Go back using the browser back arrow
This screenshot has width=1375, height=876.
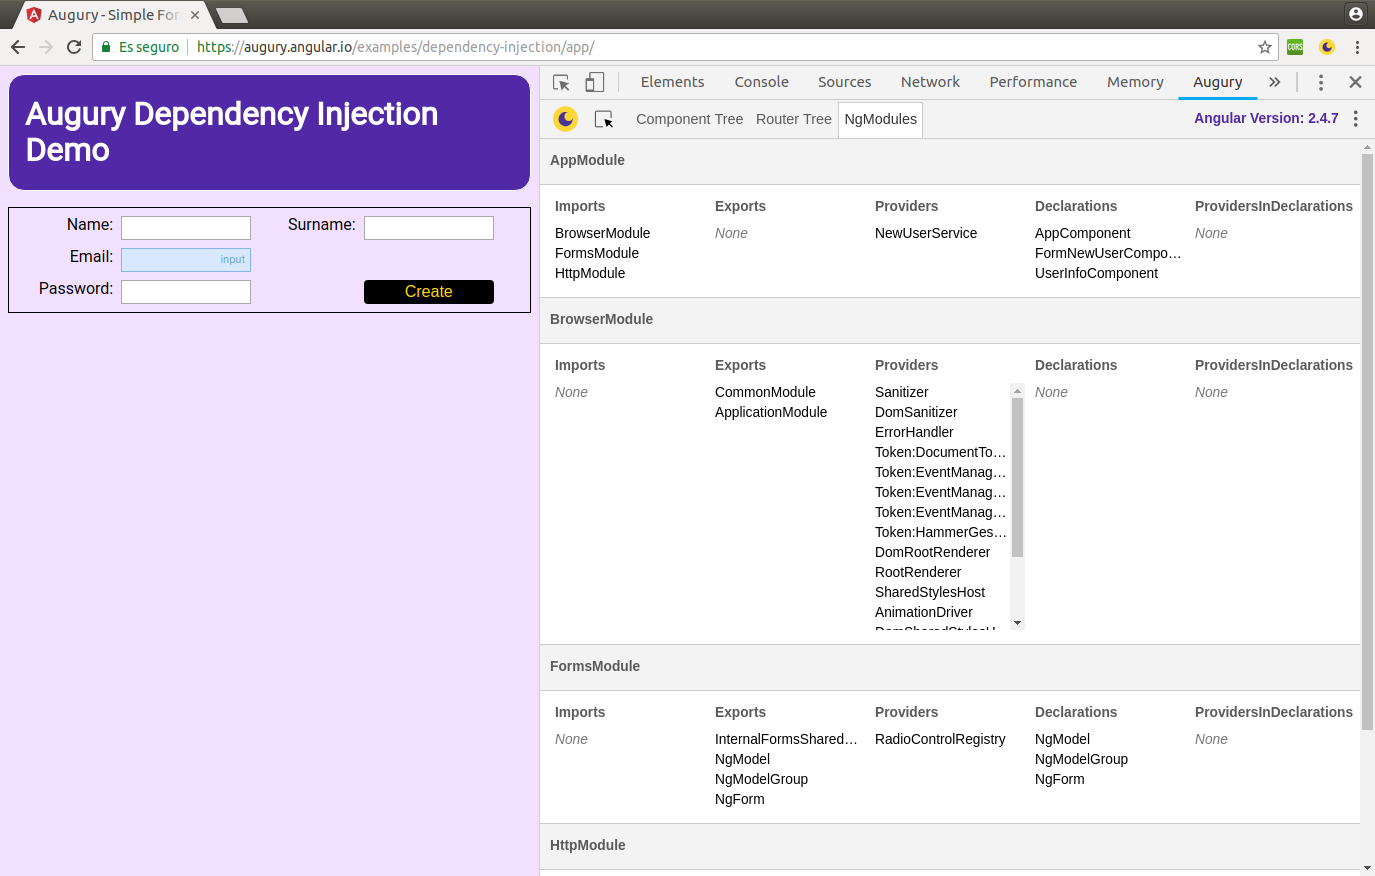coord(18,47)
